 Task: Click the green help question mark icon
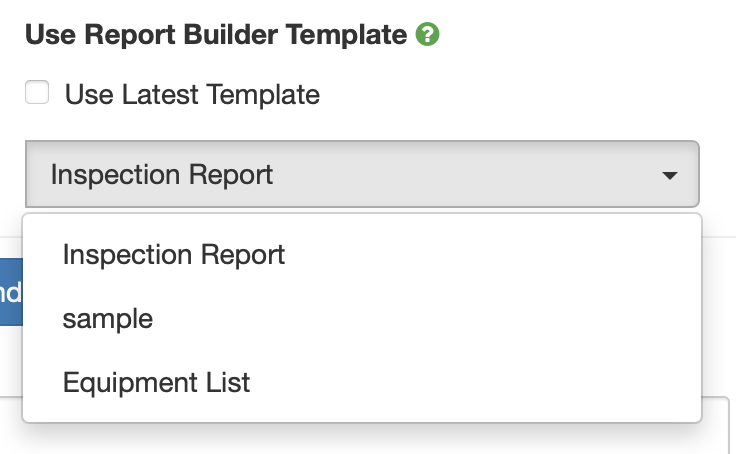(429, 35)
